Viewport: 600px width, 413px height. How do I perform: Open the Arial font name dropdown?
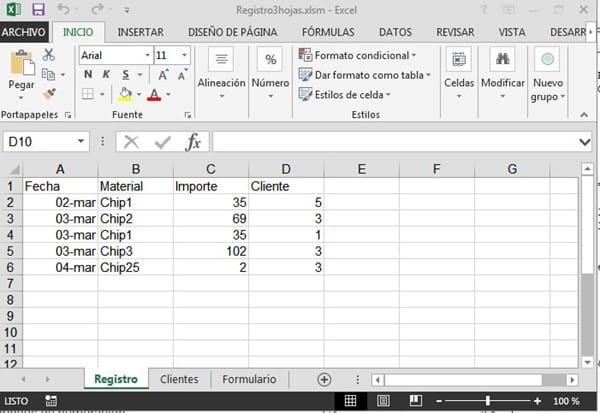147,56
